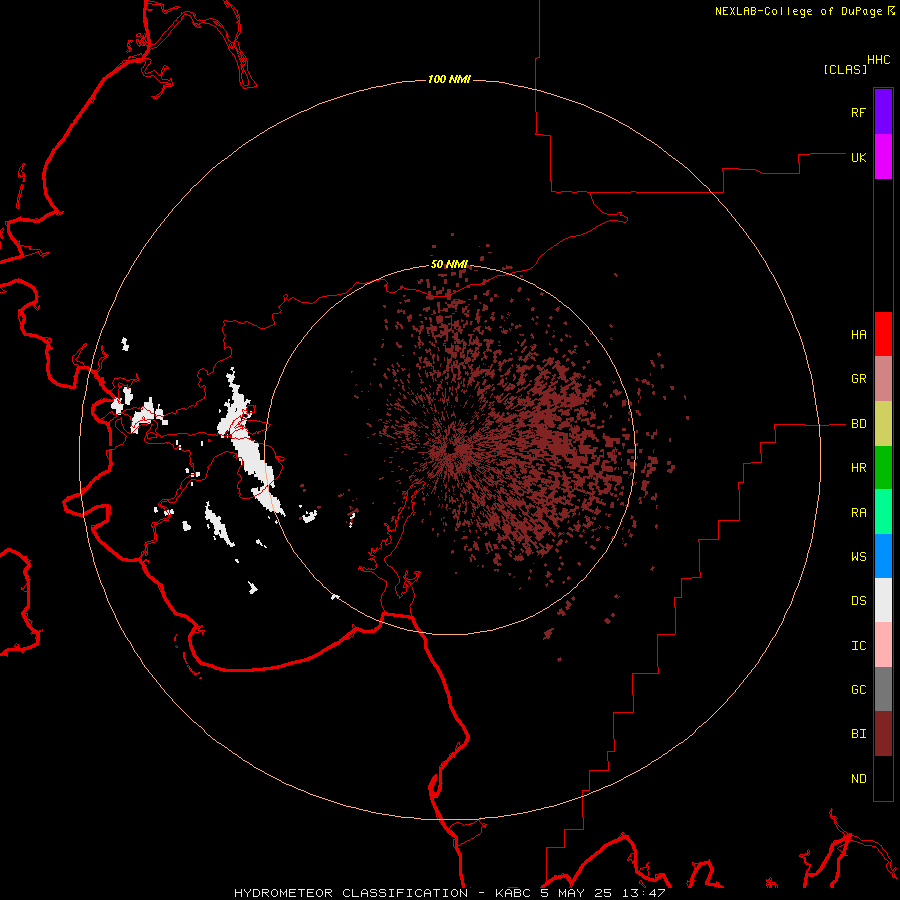Viewport: 900px width, 900px height.
Task: Click the HYDROMETEOR CLASSIFICATION title text
Action: (x=351, y=893)
